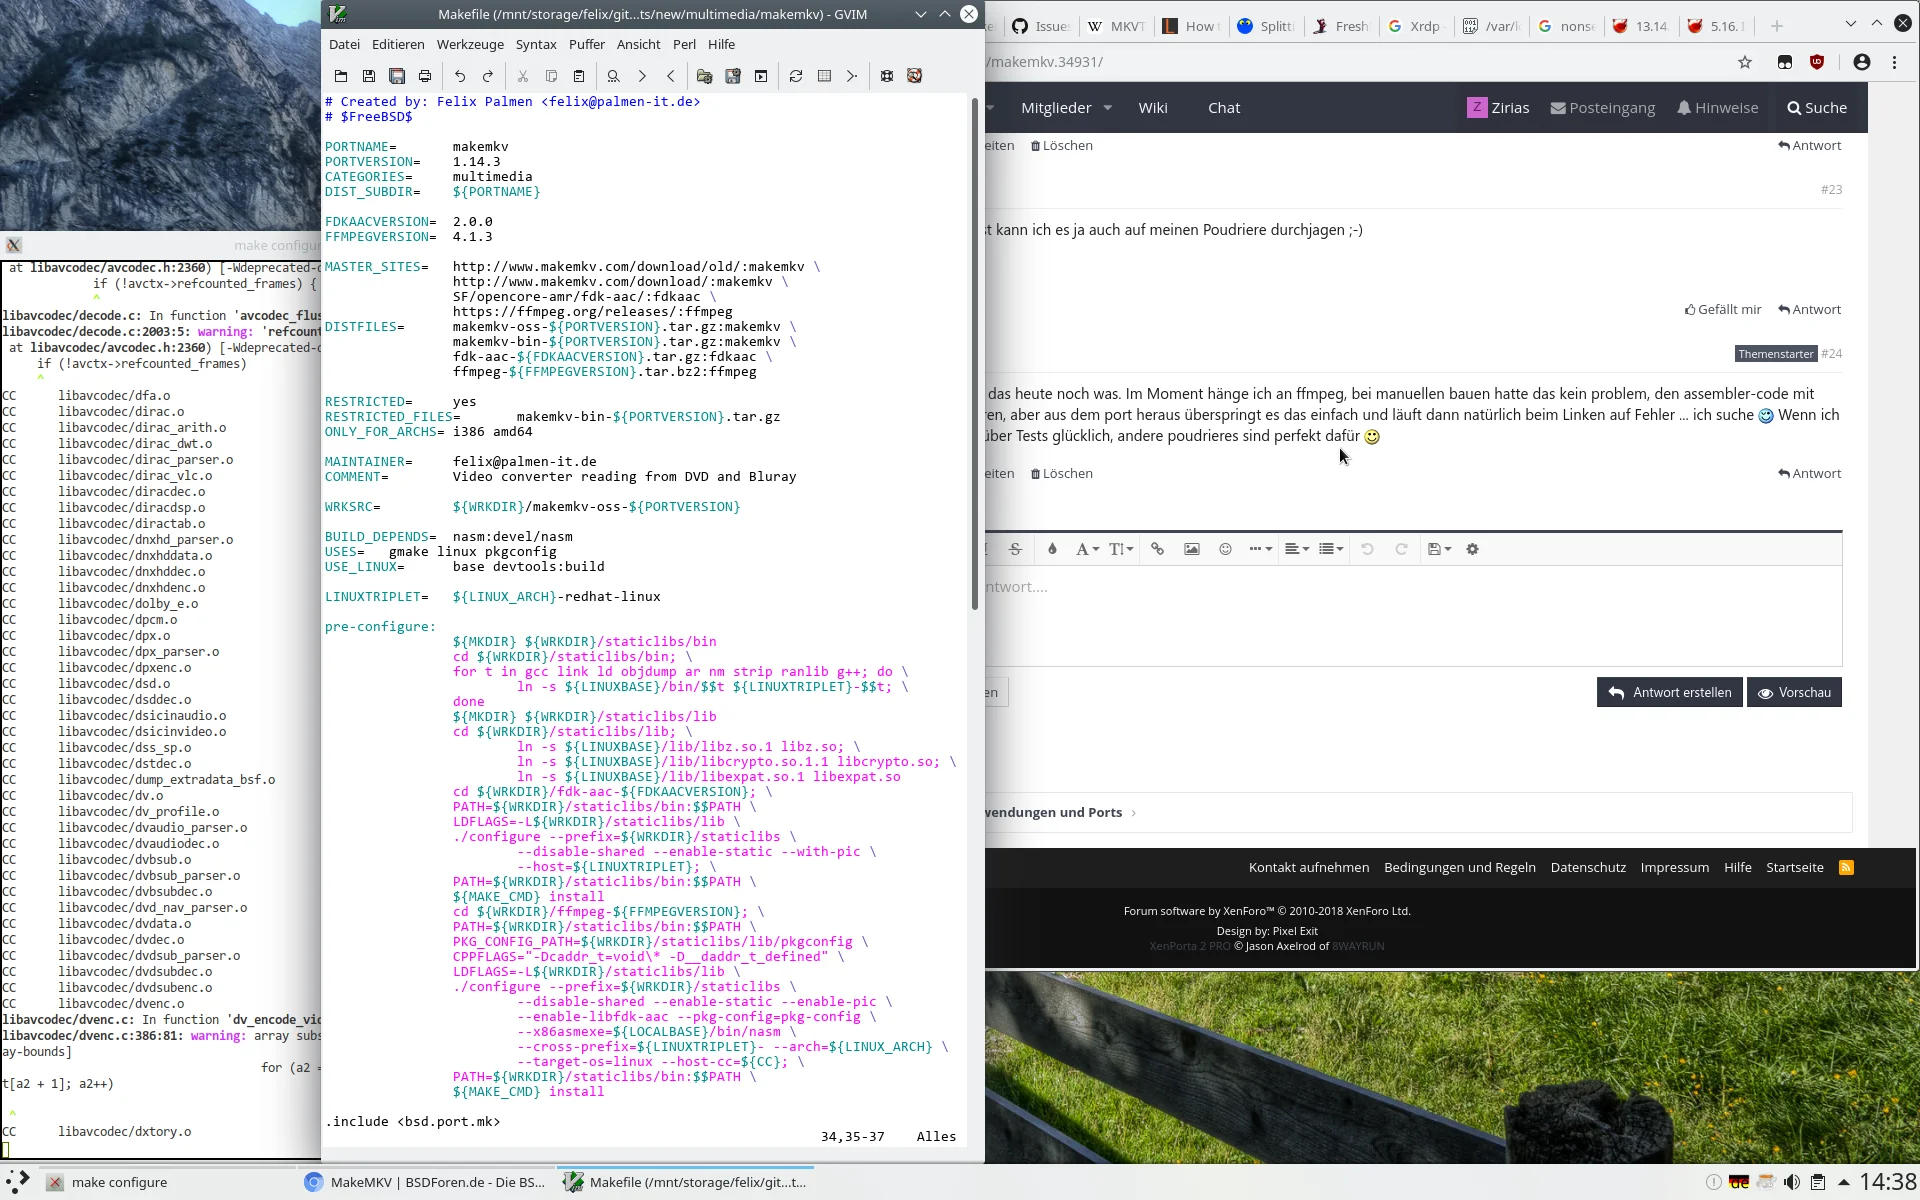
Task: Open the browser profile avatar icon
Action: coord(1862,62)
